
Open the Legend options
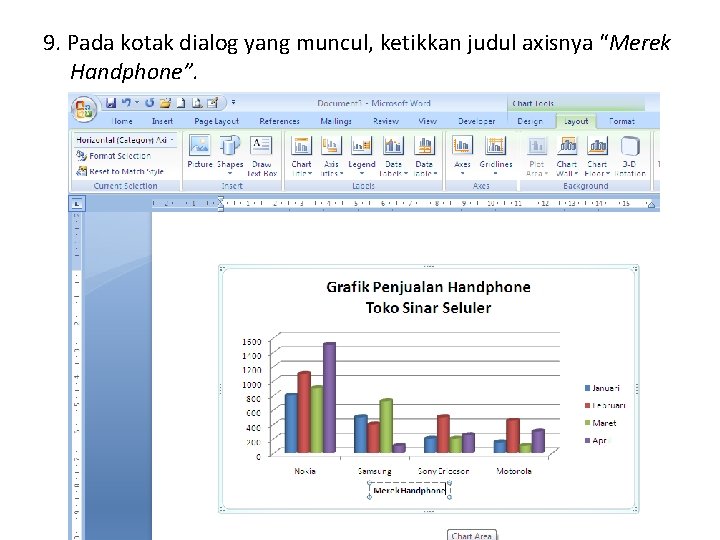click(362, 155)
